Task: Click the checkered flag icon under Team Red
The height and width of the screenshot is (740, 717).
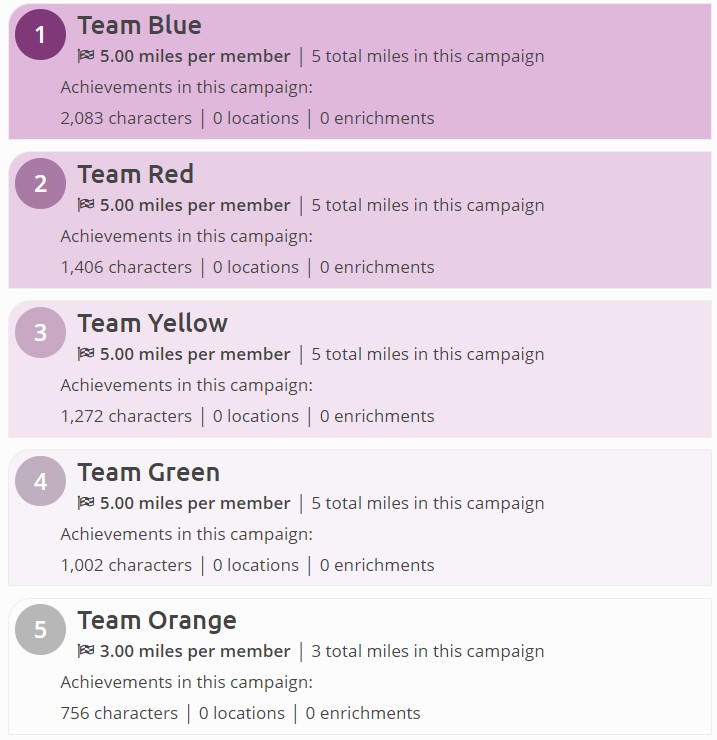Action: point(85,205)
